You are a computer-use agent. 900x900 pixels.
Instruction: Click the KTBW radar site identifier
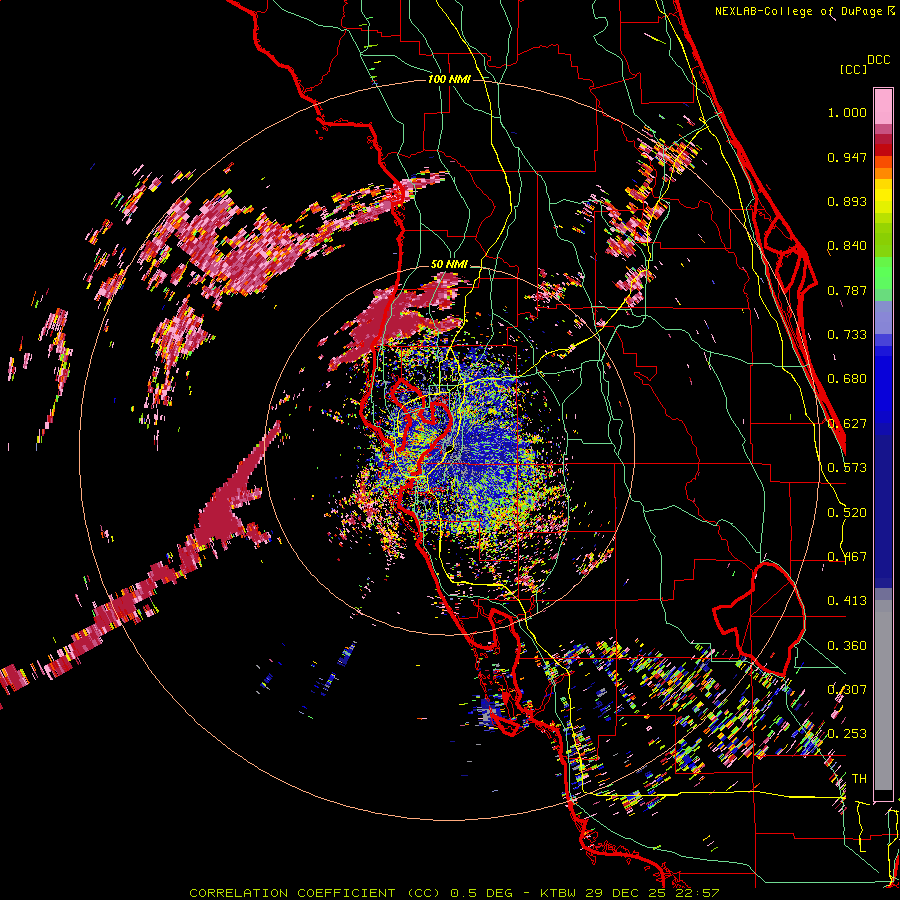pyautogui.click(x=560, y=893)
